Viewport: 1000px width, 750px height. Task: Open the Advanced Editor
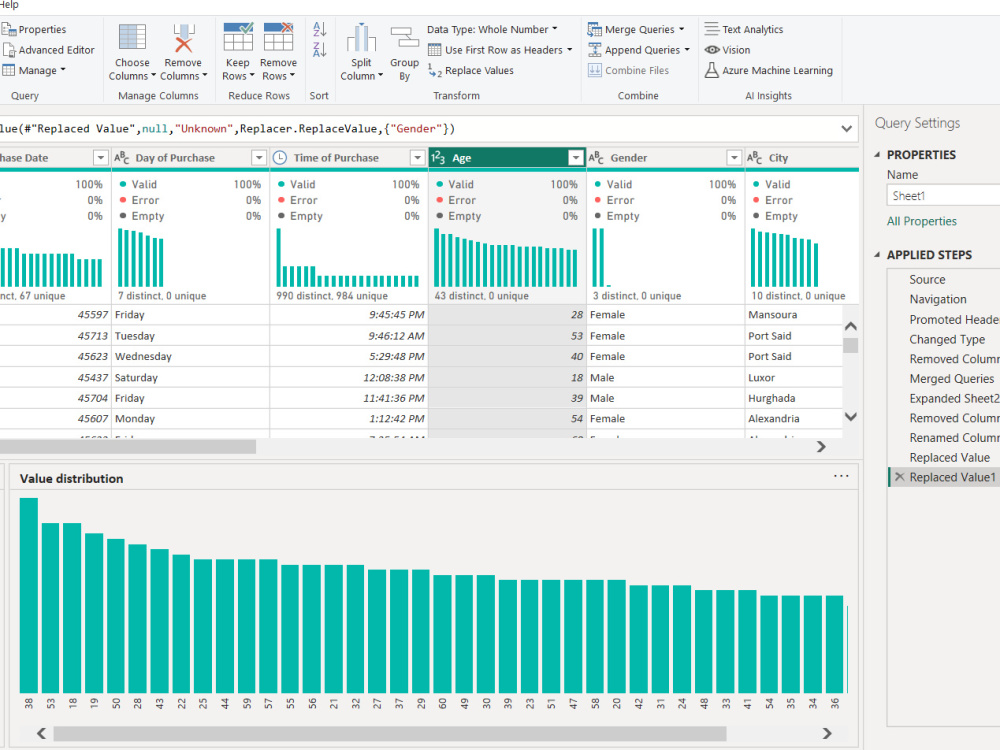(x=48, y=50)
